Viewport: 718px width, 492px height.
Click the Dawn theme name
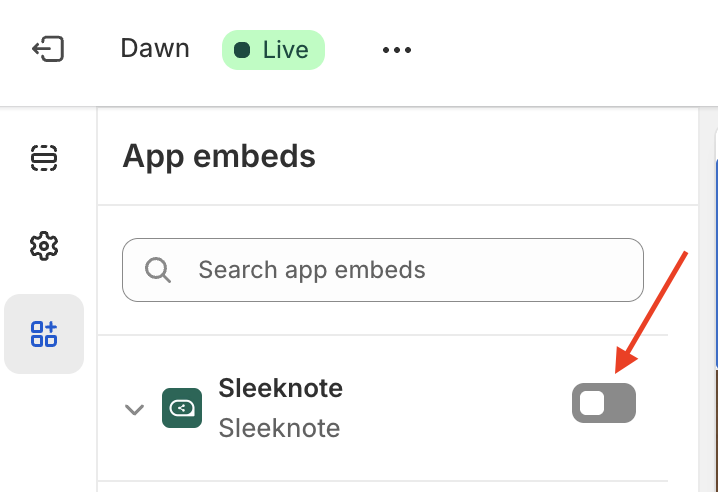tap(155, 49)
